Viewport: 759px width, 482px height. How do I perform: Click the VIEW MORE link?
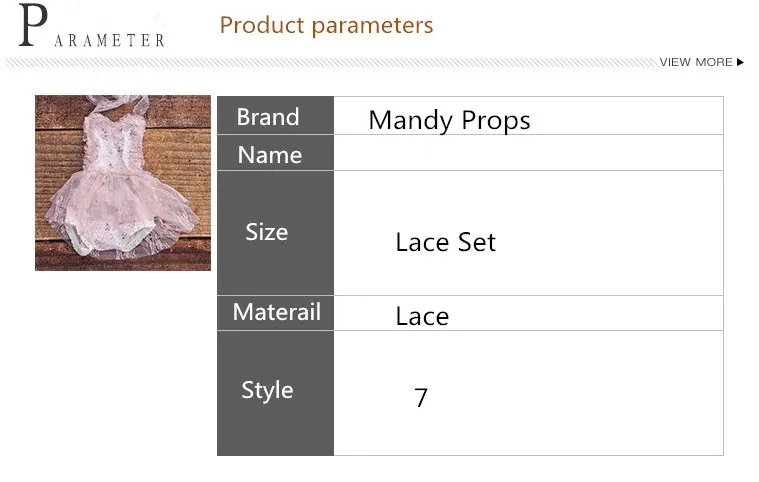click(x=695, y=62)
